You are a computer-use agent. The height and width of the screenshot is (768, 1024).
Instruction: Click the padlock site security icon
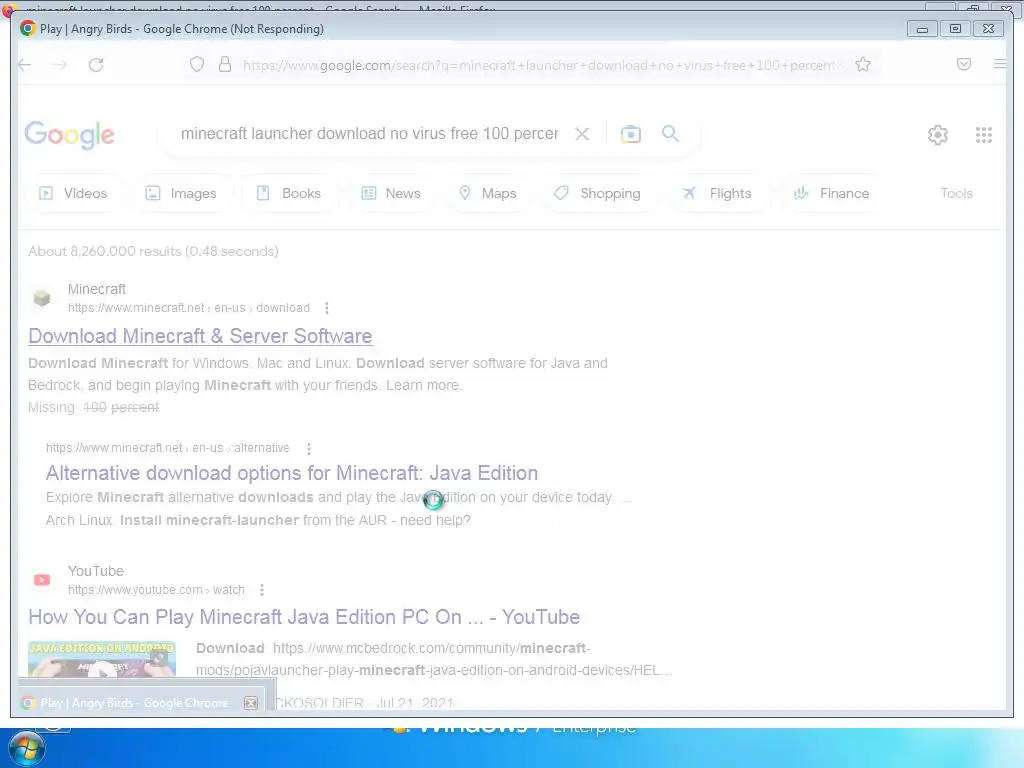point(225,64)
